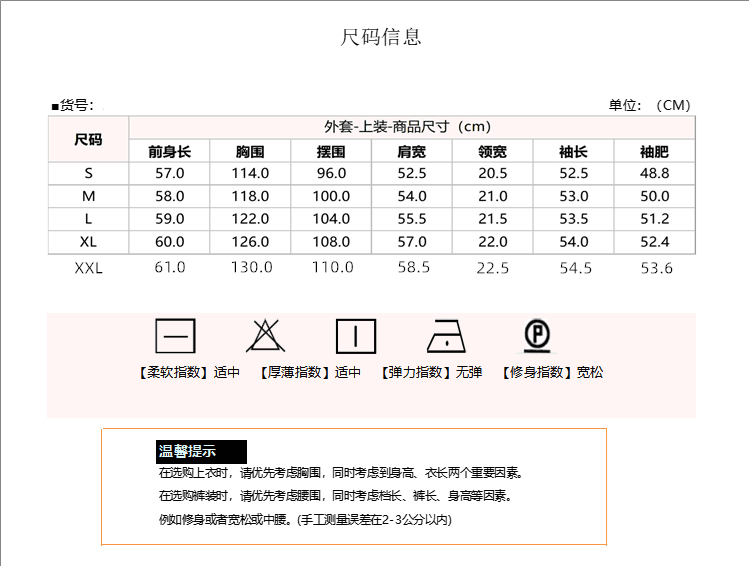The image size is (749, 566).
Task: Click the tip line starting 例如修身或者宽松
Action: click(x=305, y=519)
